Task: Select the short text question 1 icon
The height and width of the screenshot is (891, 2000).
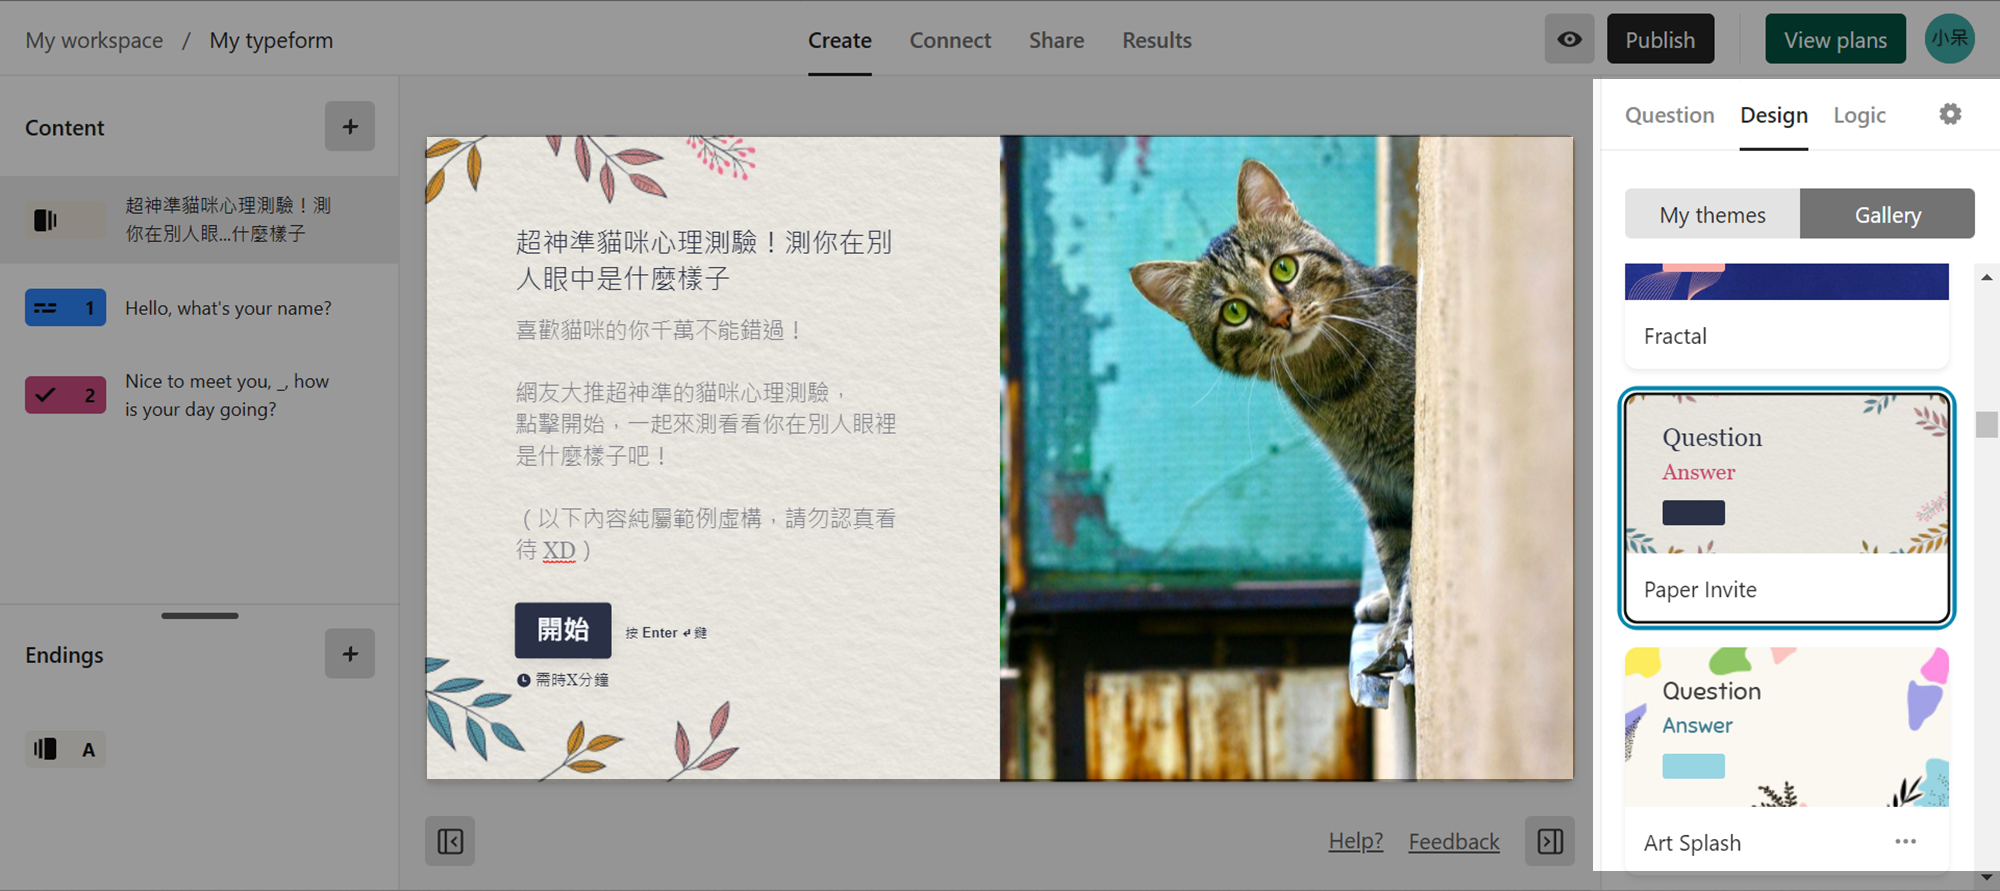Action: (65, 308)
